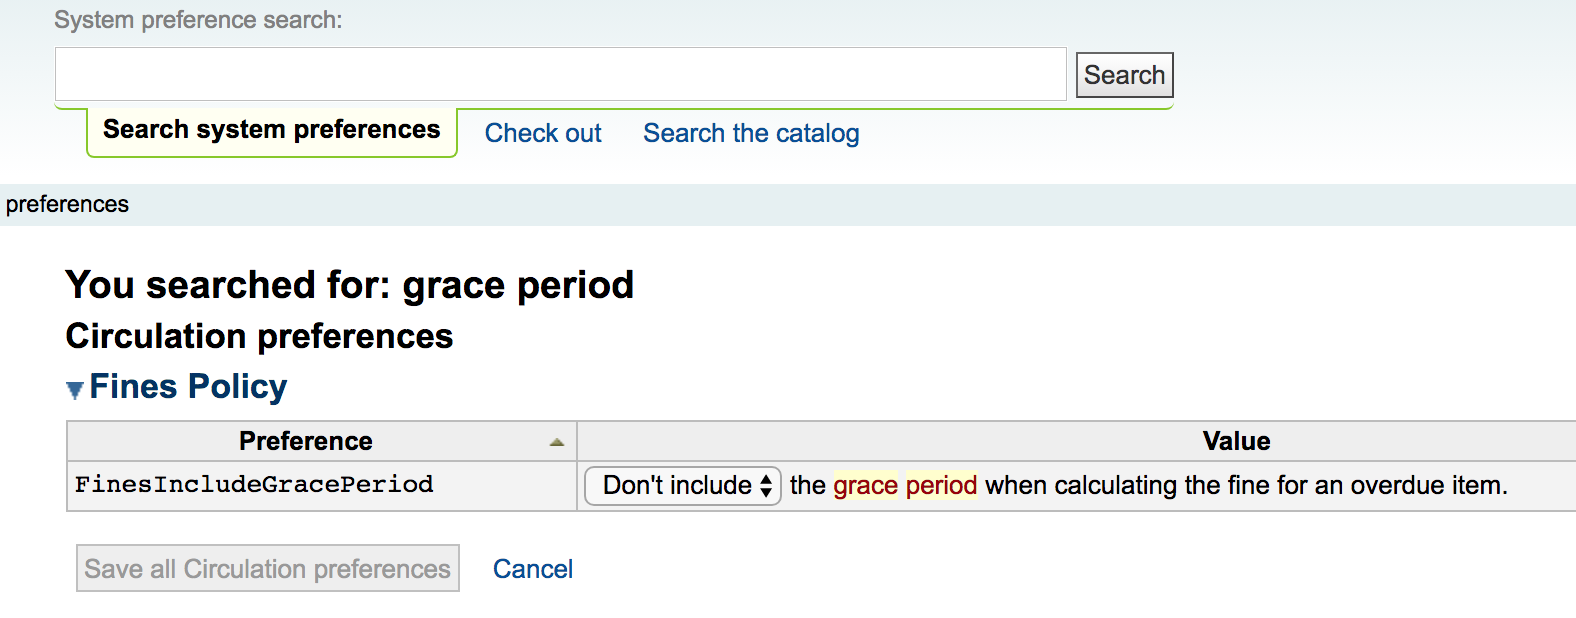Click the Cancel link
The image size is (1576, 618).
click(533, 569)
